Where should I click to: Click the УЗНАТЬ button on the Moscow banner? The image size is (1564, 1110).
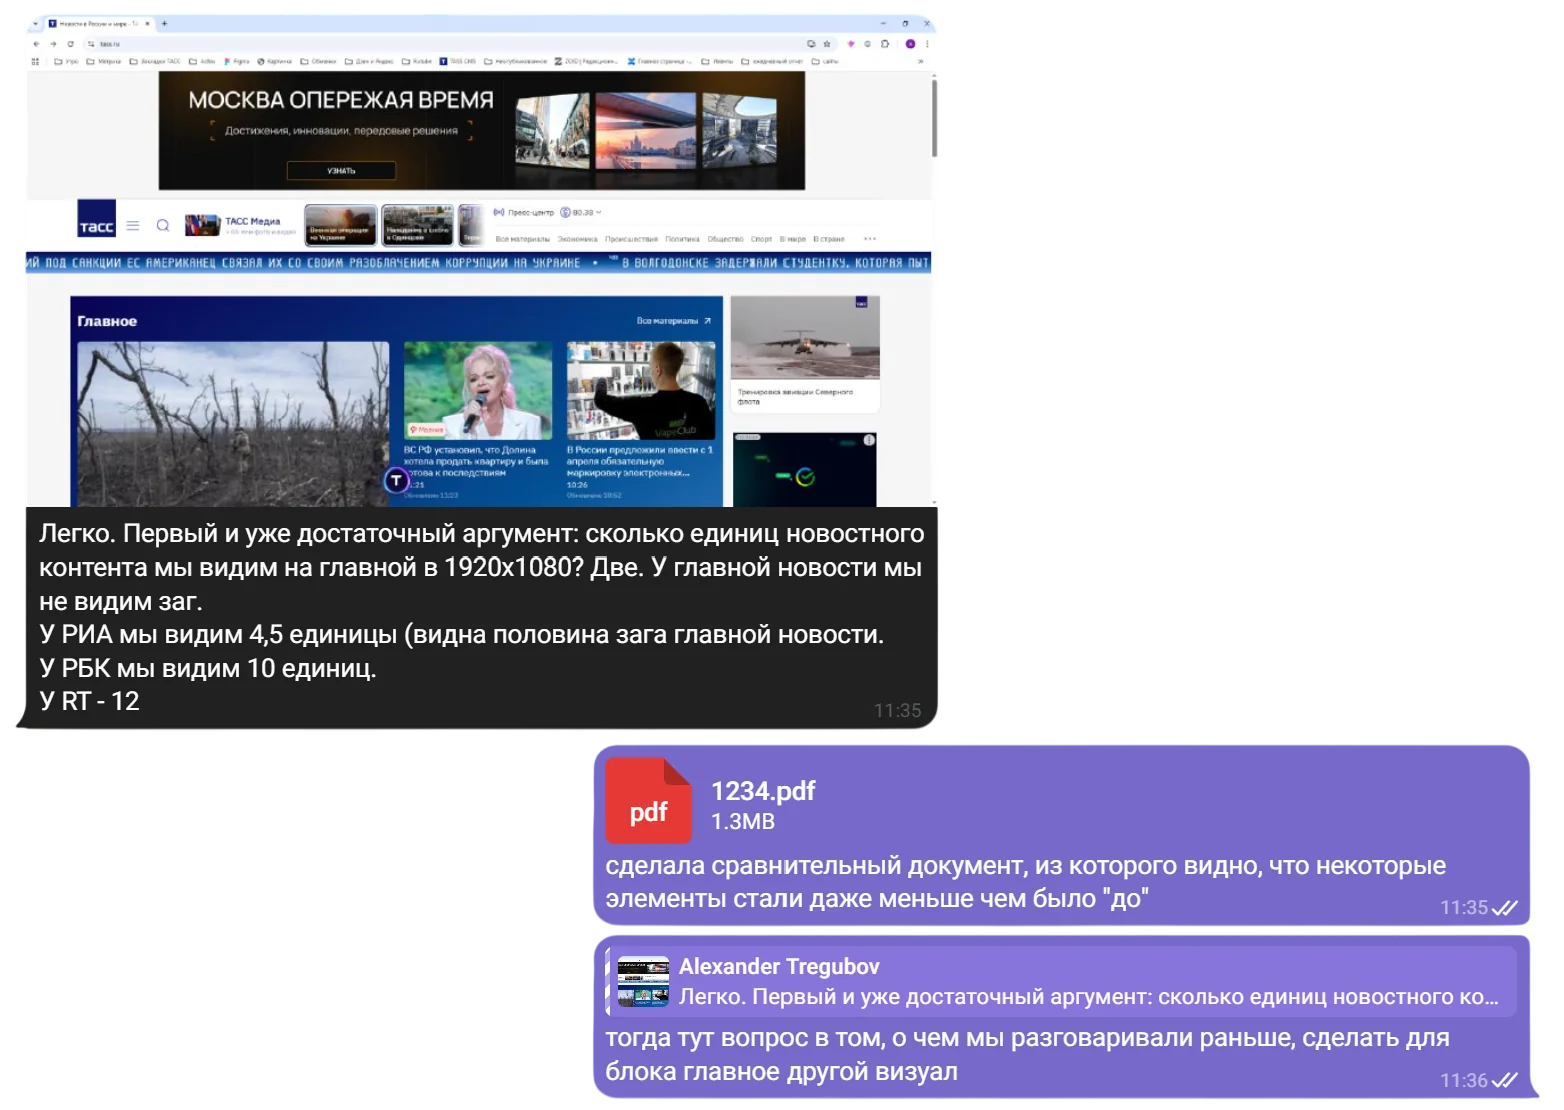[341, 171]
